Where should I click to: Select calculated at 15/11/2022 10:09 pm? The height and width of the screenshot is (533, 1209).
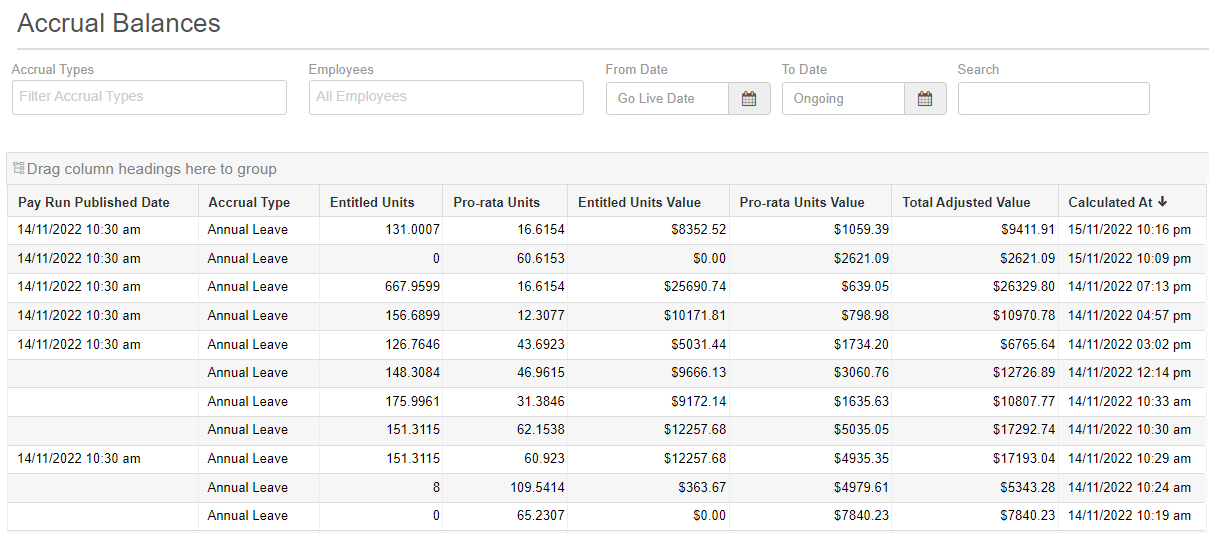click(1129, 258)
